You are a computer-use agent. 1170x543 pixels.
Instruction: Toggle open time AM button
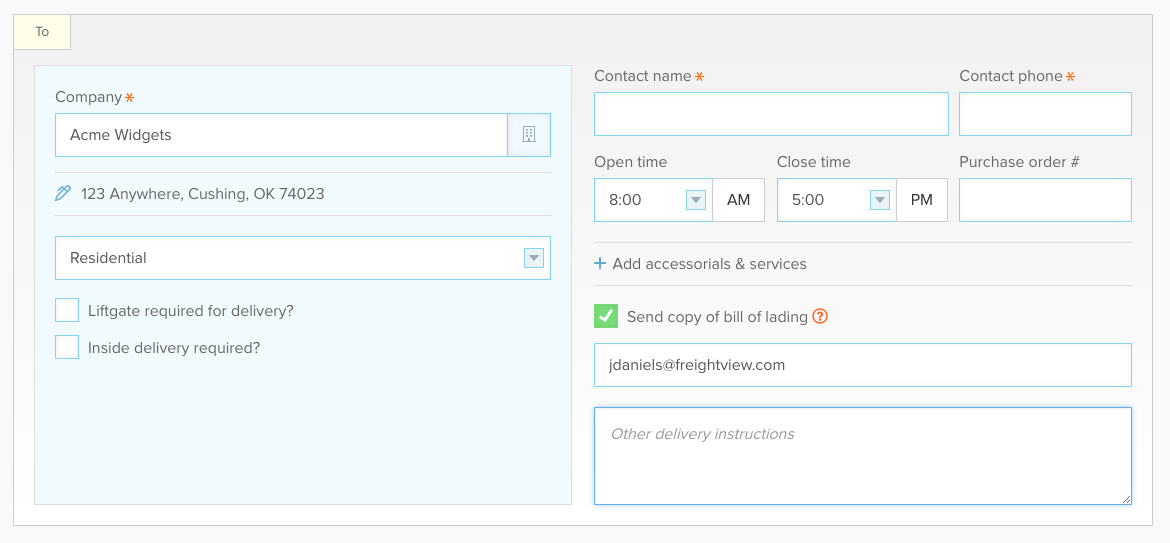coord(739,200)
